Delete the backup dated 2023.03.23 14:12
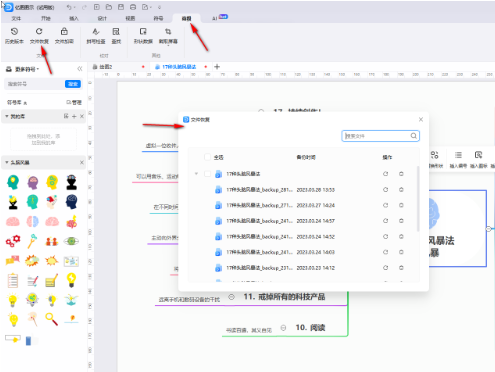 (401, 268)
